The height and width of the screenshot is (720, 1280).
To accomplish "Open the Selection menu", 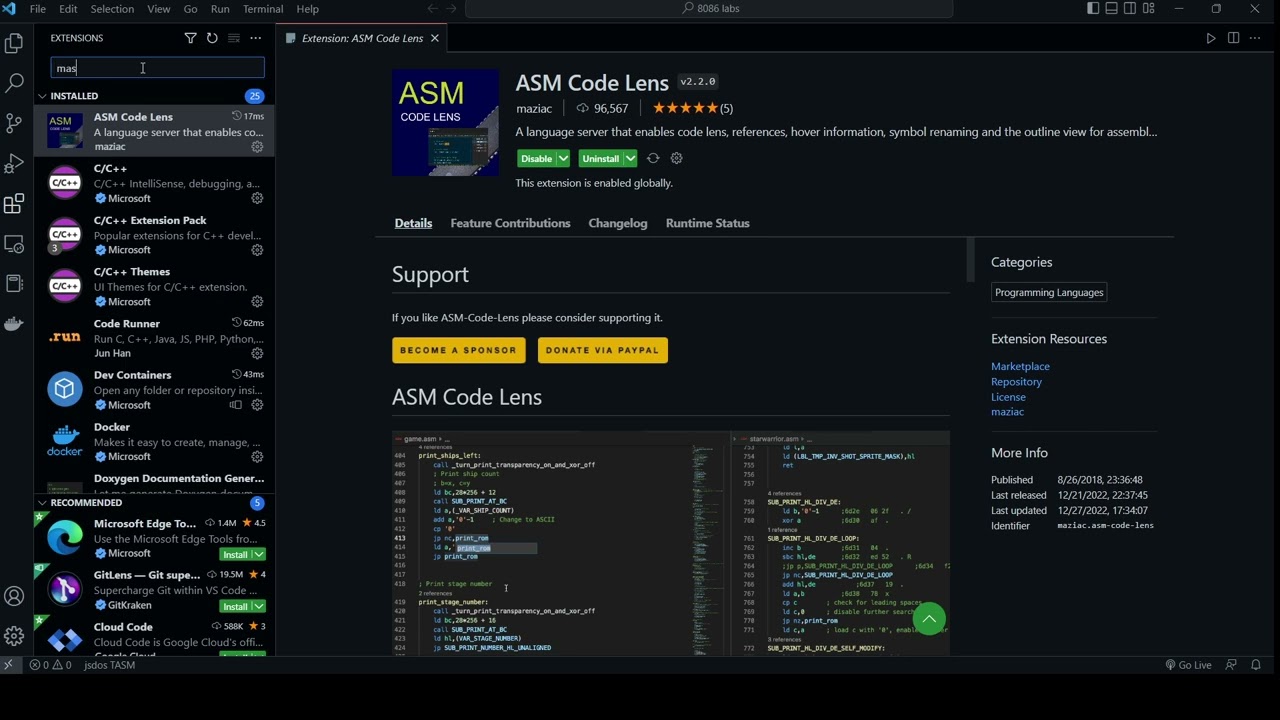I will tap(112, 9).
